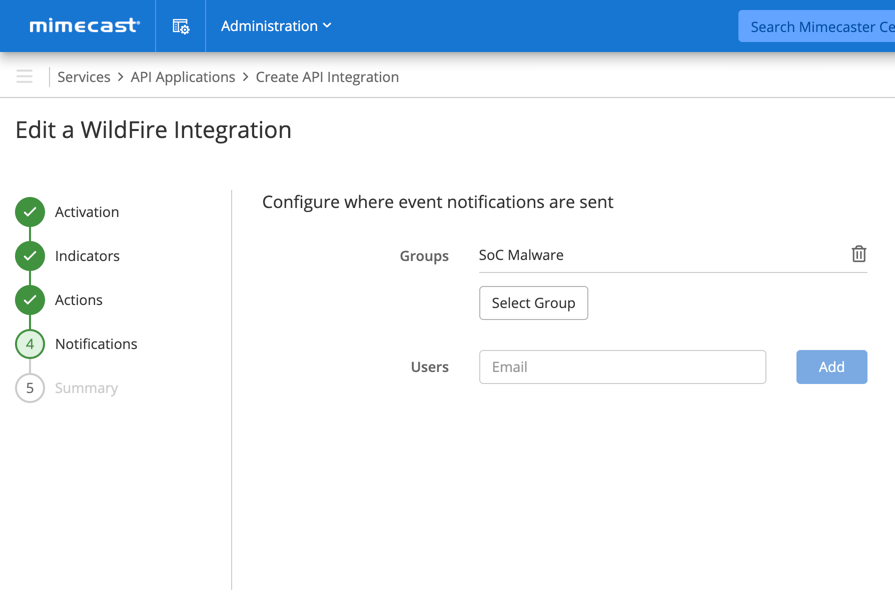The height and width of the screenshot is (592, 895).
Task: Click the Configure where event notifications heading
Action: click(437, 202)
